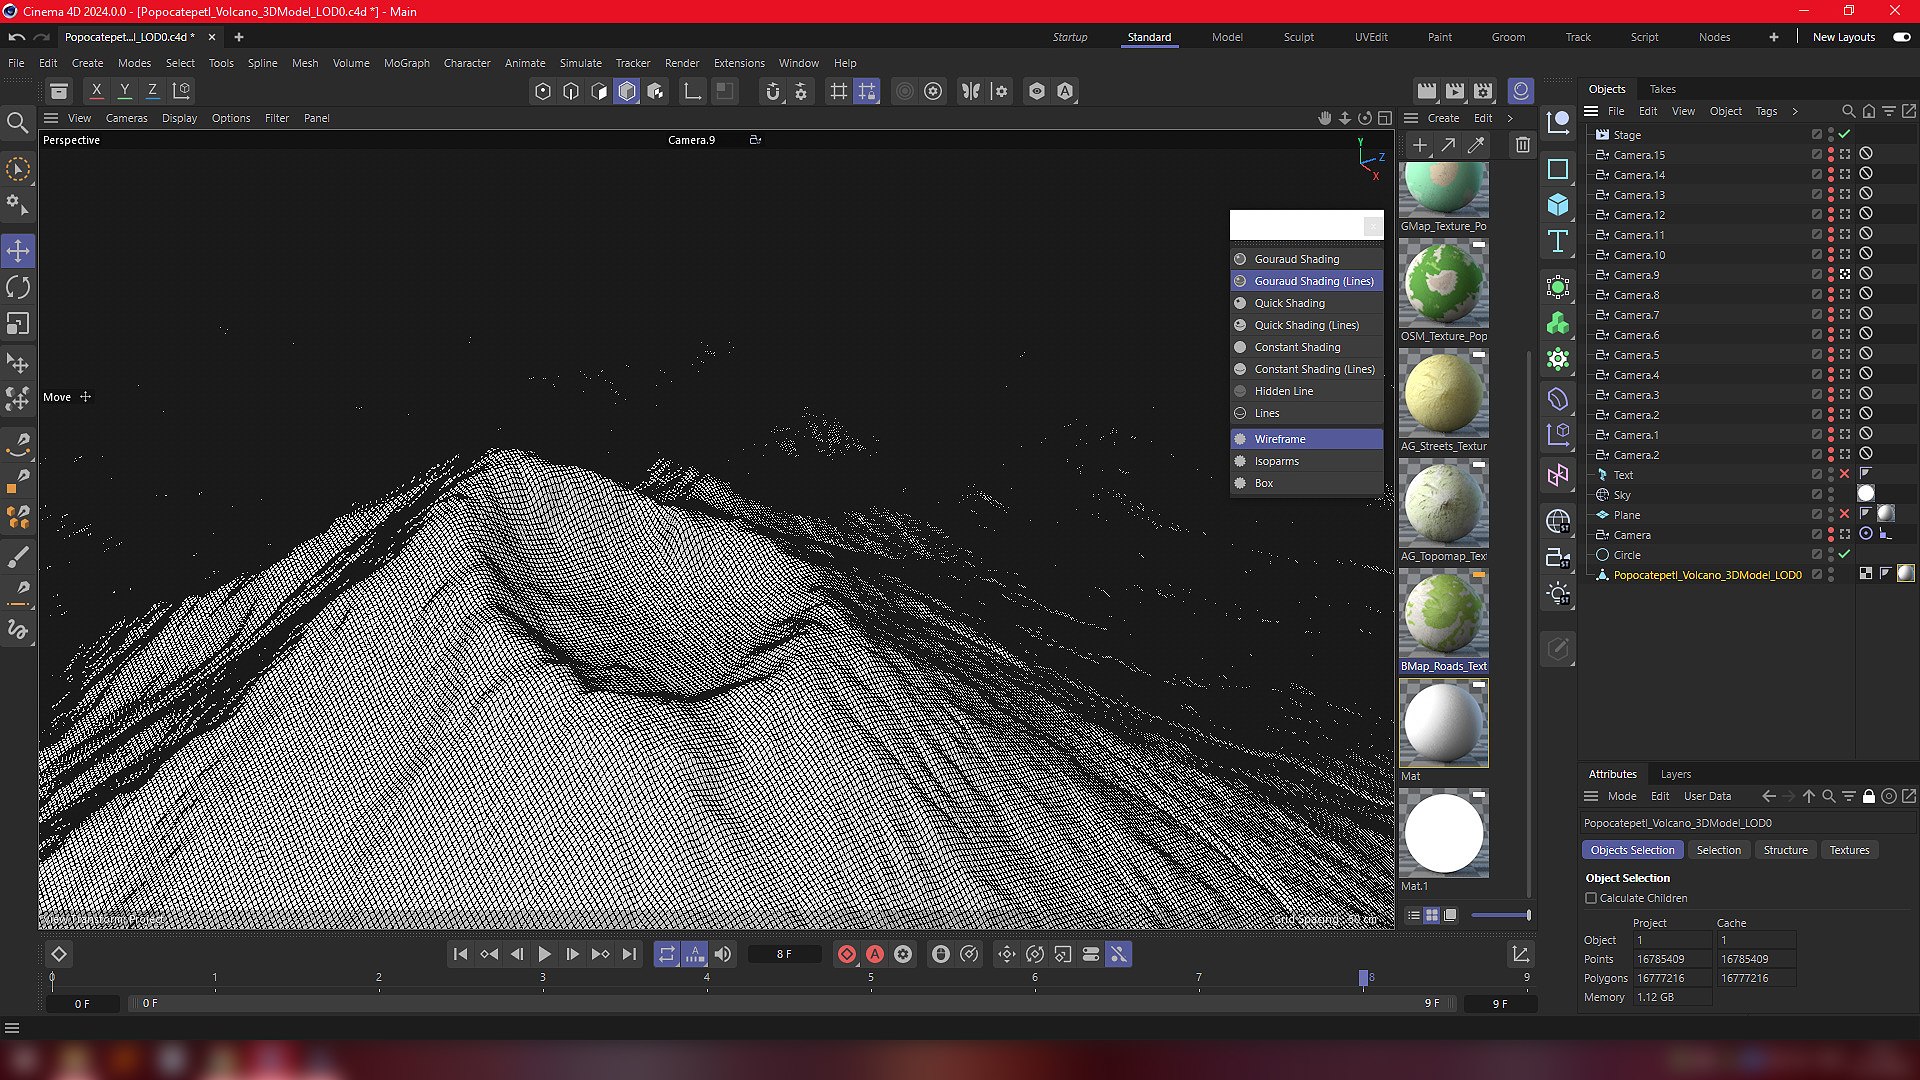Expand more menus arrow in Objects manager
Screen dimensions: 1920x1080
[x=1795, y=111]
